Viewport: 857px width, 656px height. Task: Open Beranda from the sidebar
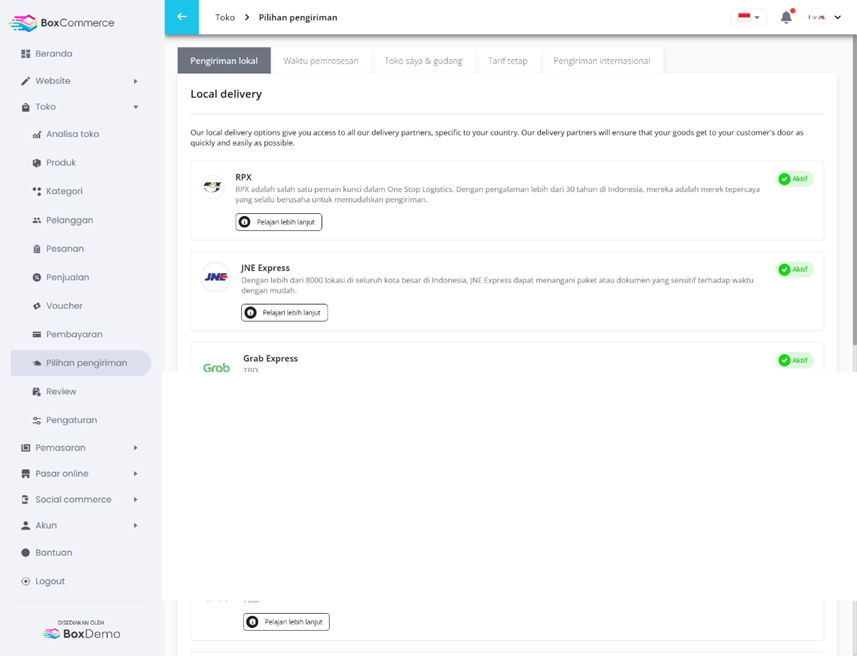[x=54, y=54]
